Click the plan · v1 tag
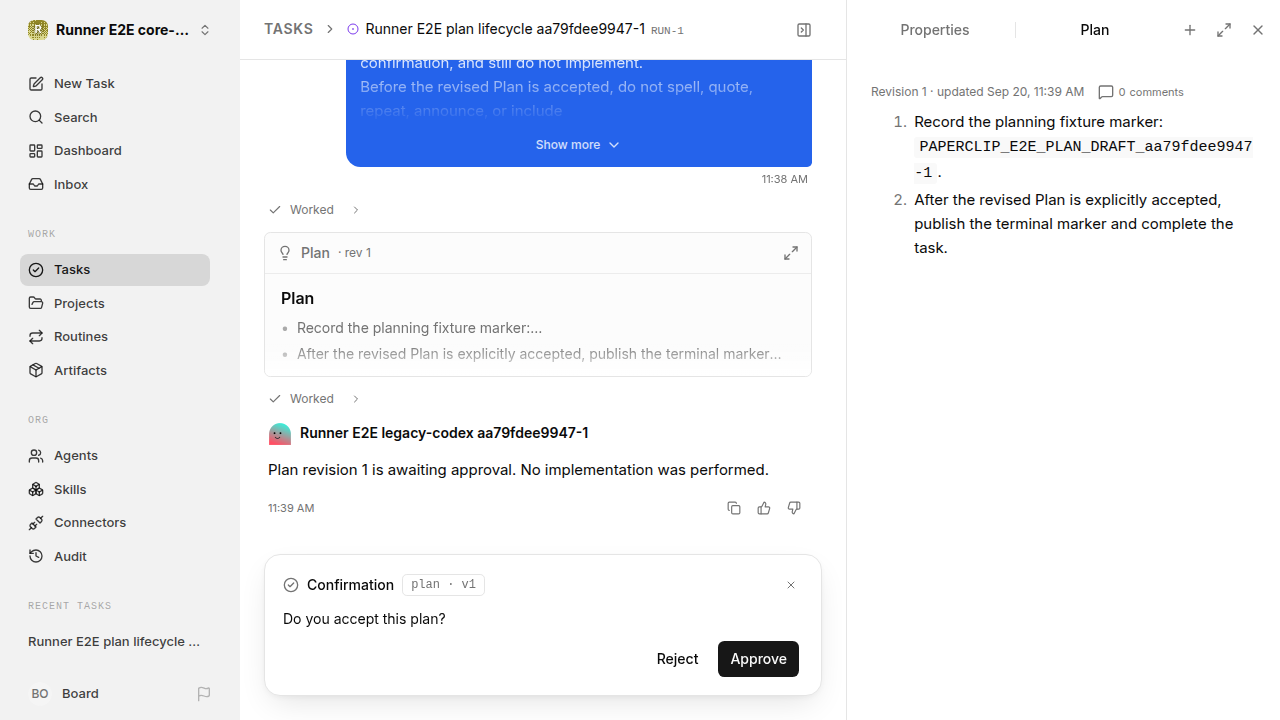Screen dimensions: 1280x720 (443, 585)
